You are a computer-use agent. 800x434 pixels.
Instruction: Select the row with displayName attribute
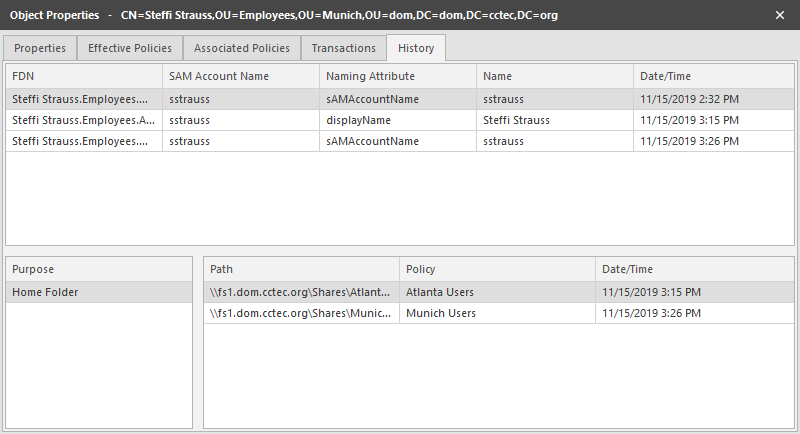[400, 120]
